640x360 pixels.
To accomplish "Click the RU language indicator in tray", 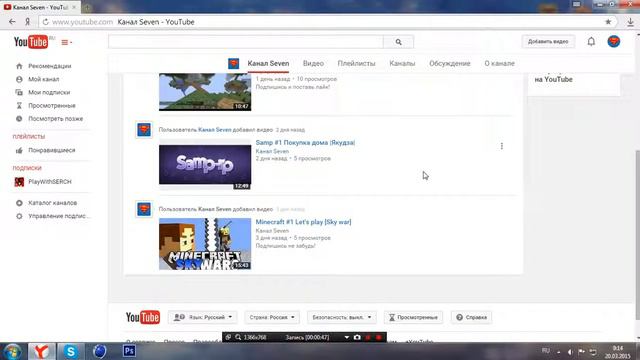I will tap(546, 351).
